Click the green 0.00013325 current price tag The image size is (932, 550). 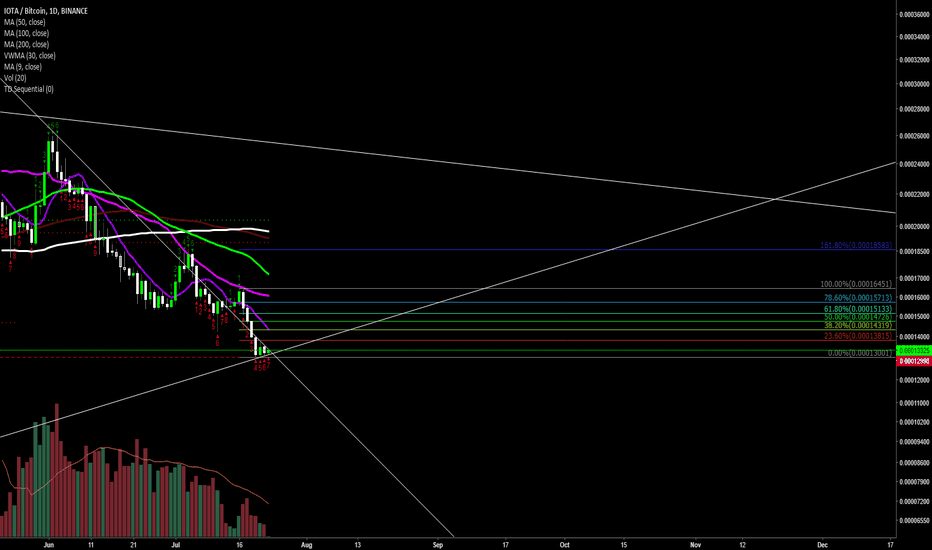[914, 351]
